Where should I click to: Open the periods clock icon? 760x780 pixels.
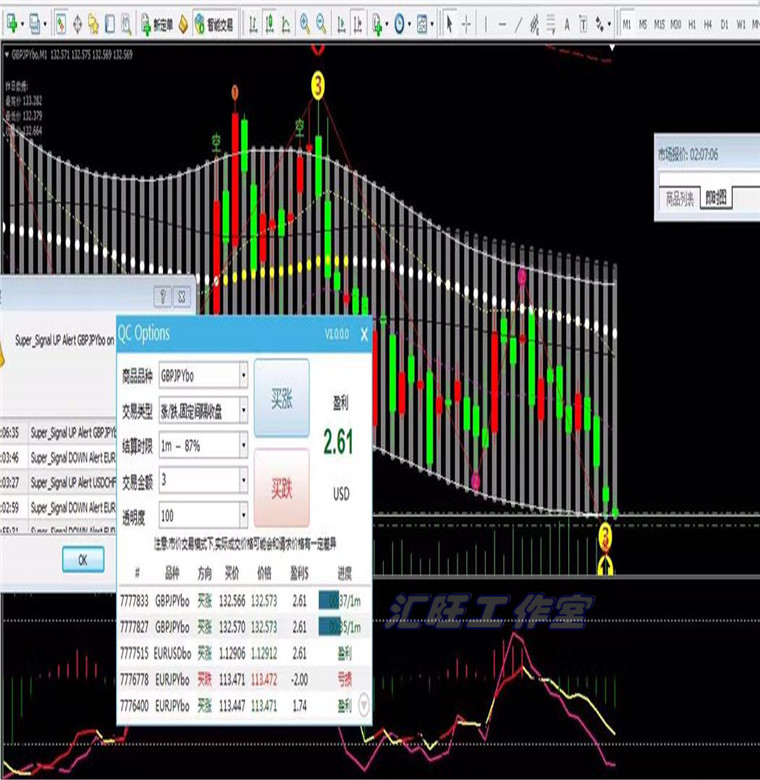(x=399, y=23)
